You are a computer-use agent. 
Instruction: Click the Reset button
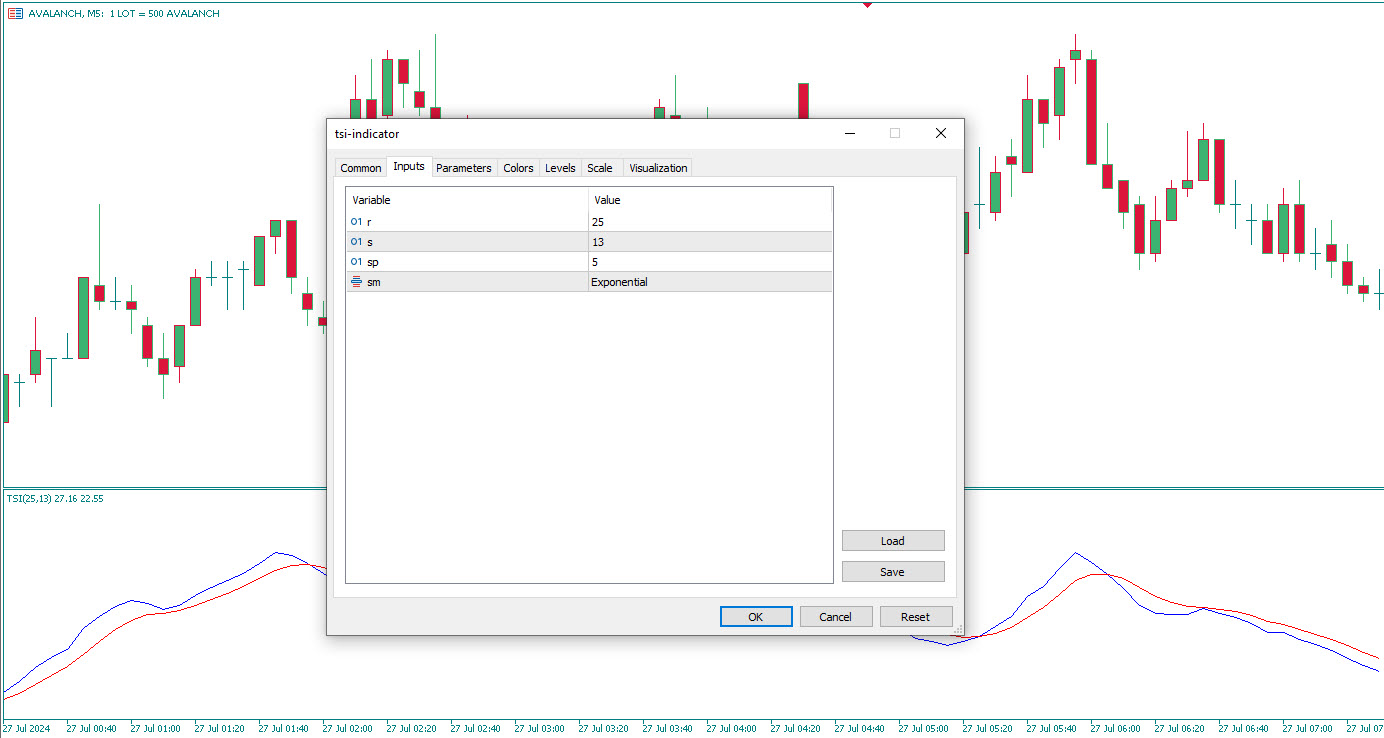pyautogui.click(x=915, y=617)
